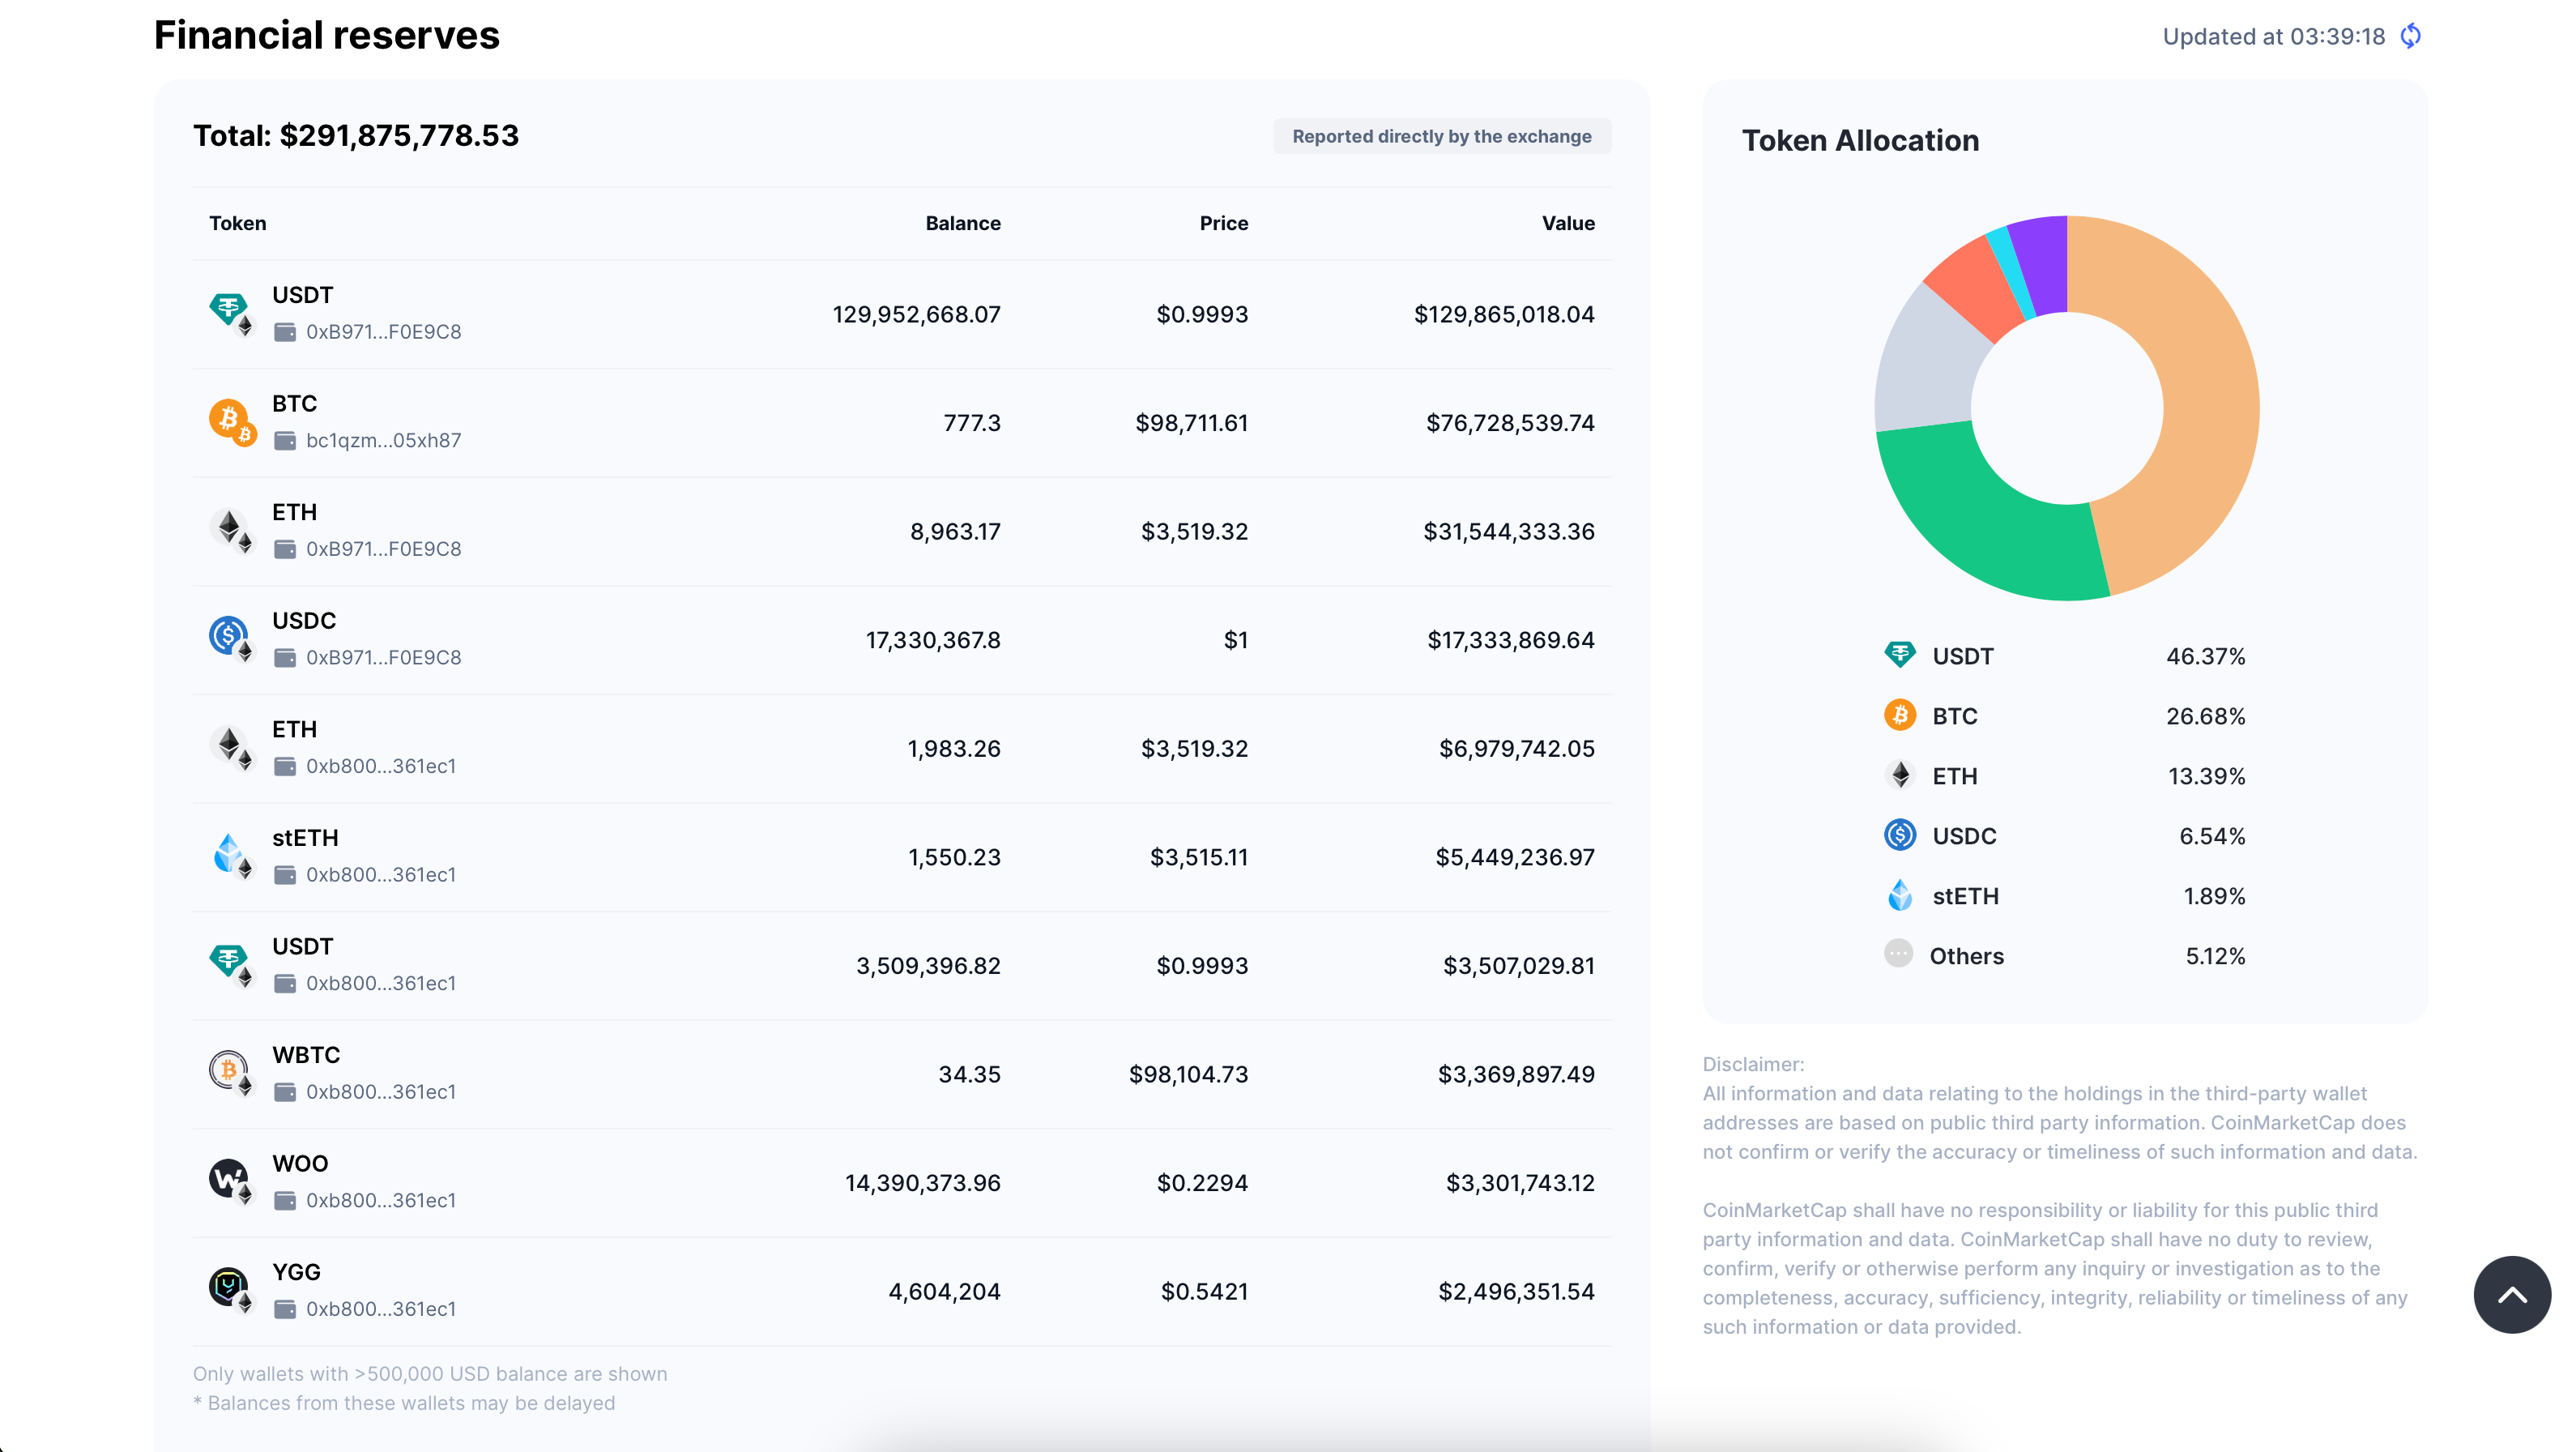The width and height of the screenshot is (2576, 1452).
Task: Open BTC wallet address bc1qzm...05xh87
Action: click(384, 441)
